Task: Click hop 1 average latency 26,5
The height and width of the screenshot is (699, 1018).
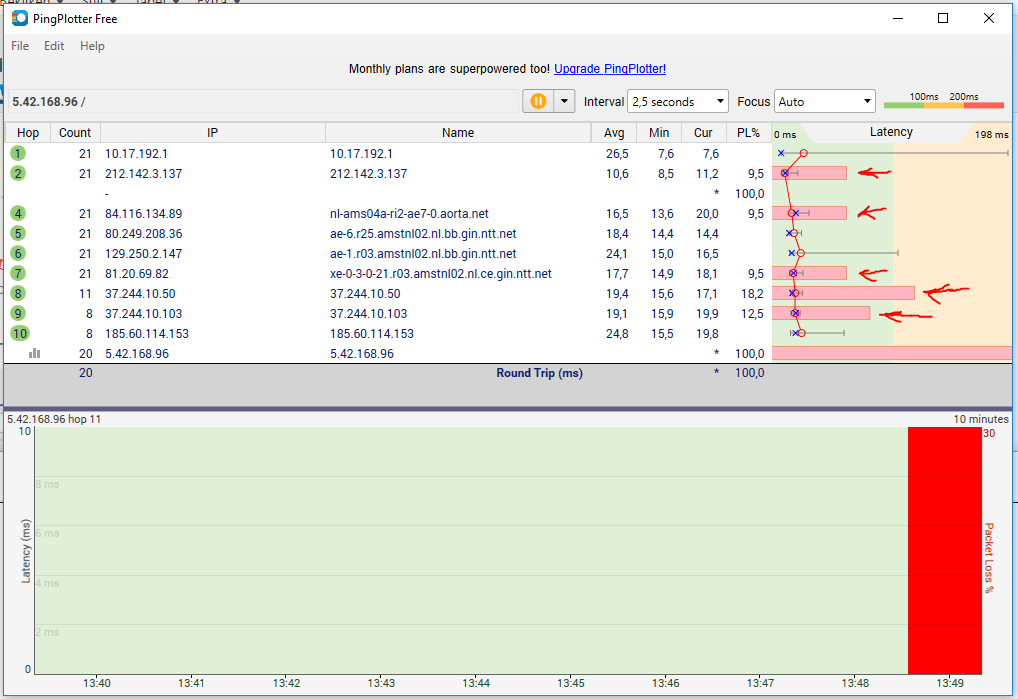Action: click(617, 154)
